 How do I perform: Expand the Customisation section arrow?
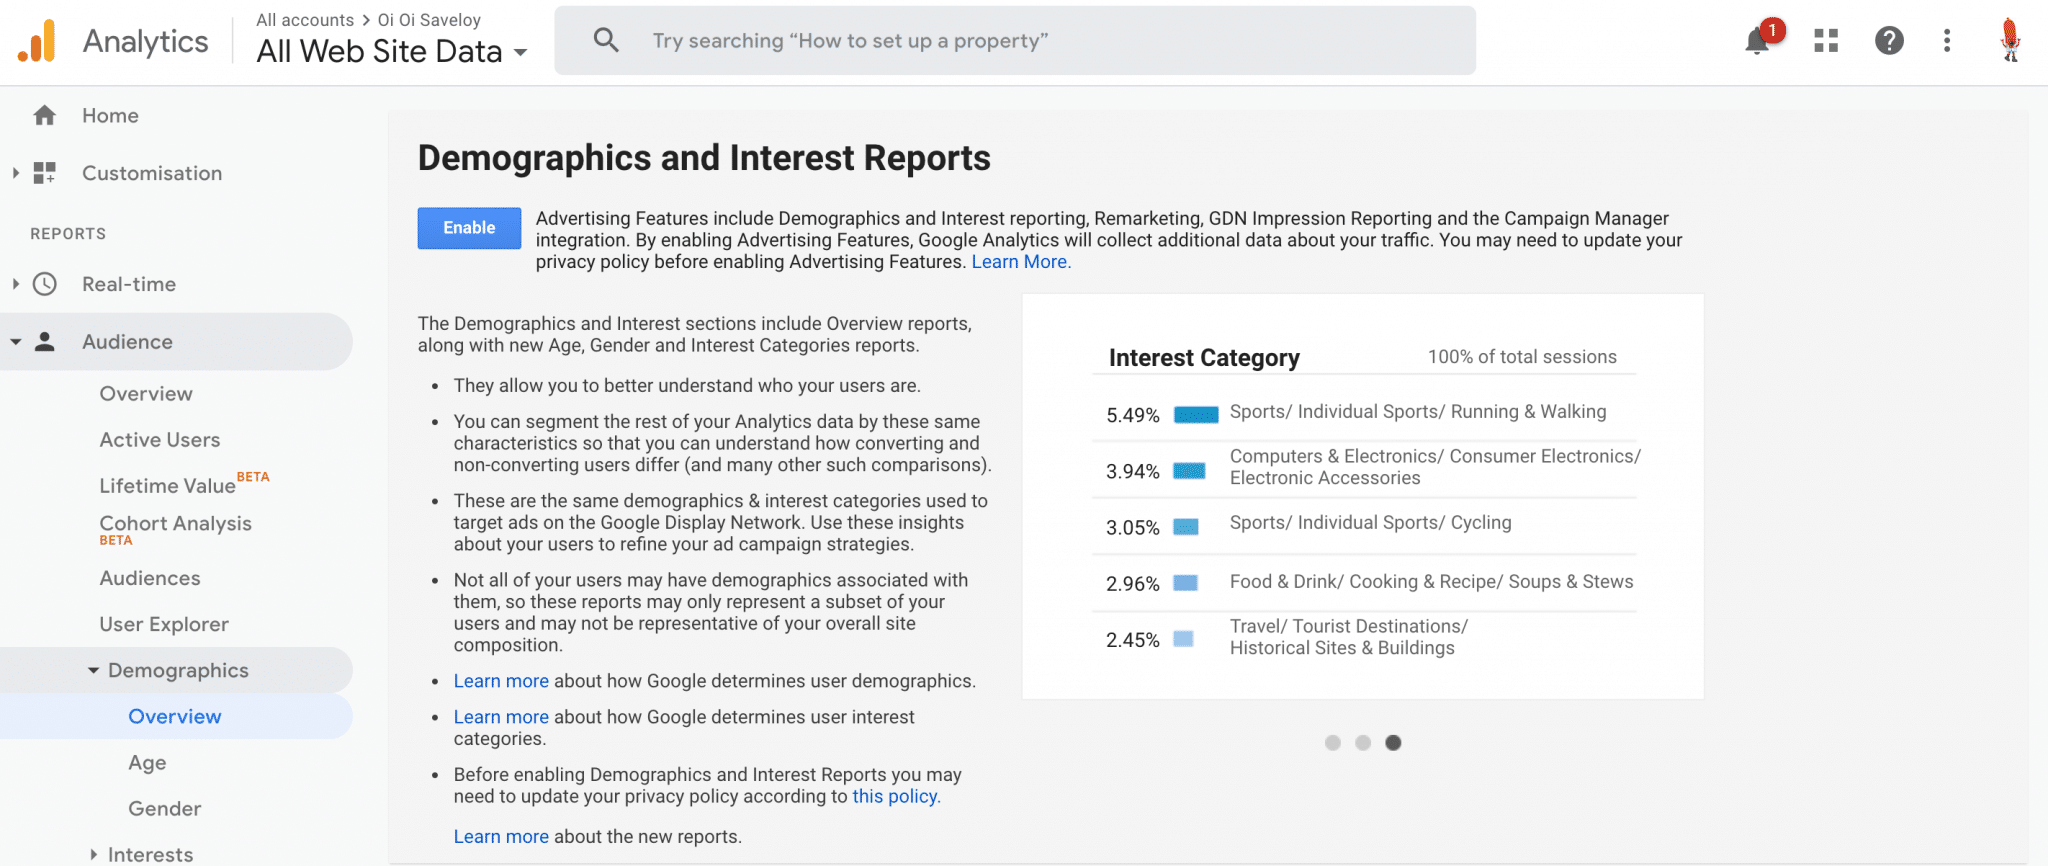coord(15,173)
